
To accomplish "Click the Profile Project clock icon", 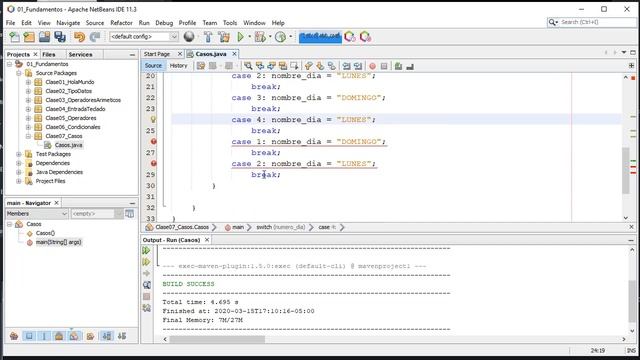I will point(280,37).
